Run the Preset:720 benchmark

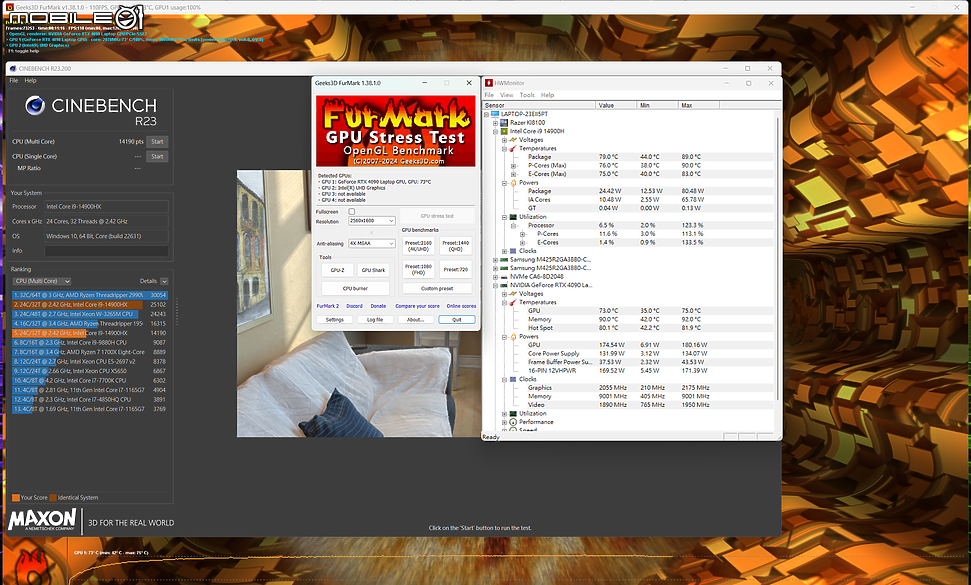coord(456,269)
